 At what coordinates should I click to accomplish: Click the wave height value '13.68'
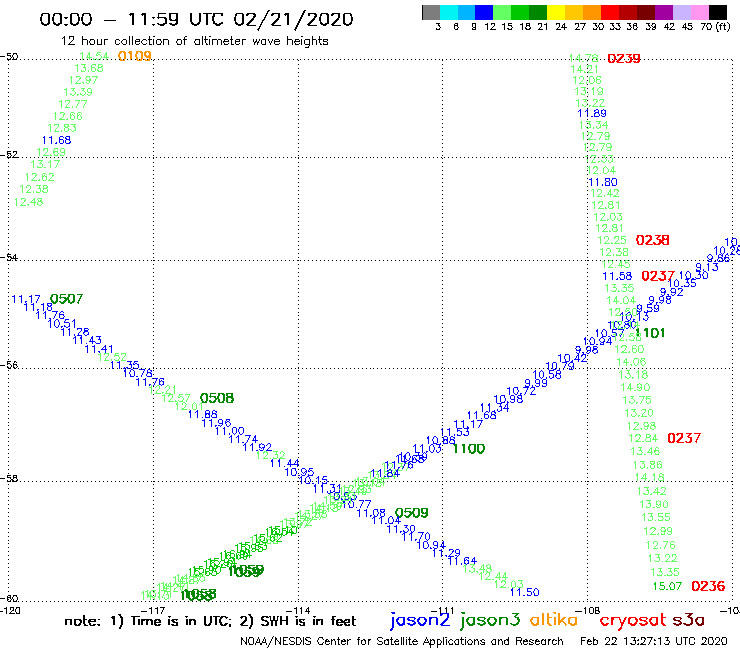[x=89, y=68]
